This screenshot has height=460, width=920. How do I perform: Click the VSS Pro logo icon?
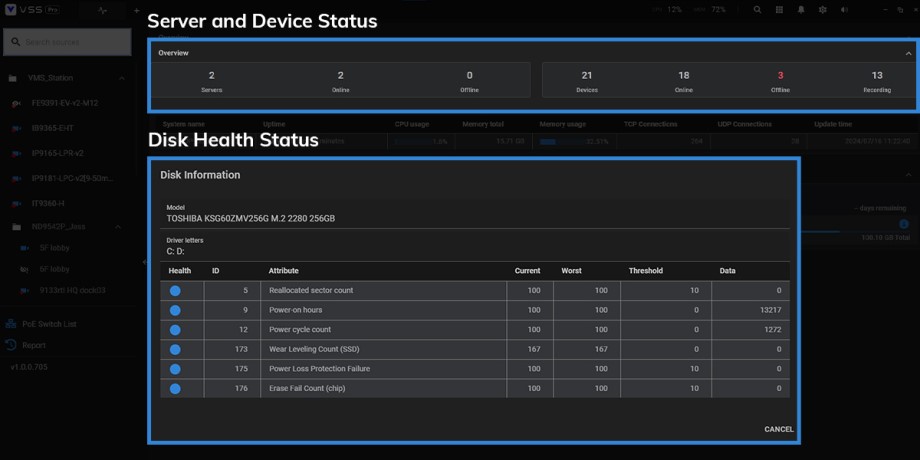tap(11, 10)
